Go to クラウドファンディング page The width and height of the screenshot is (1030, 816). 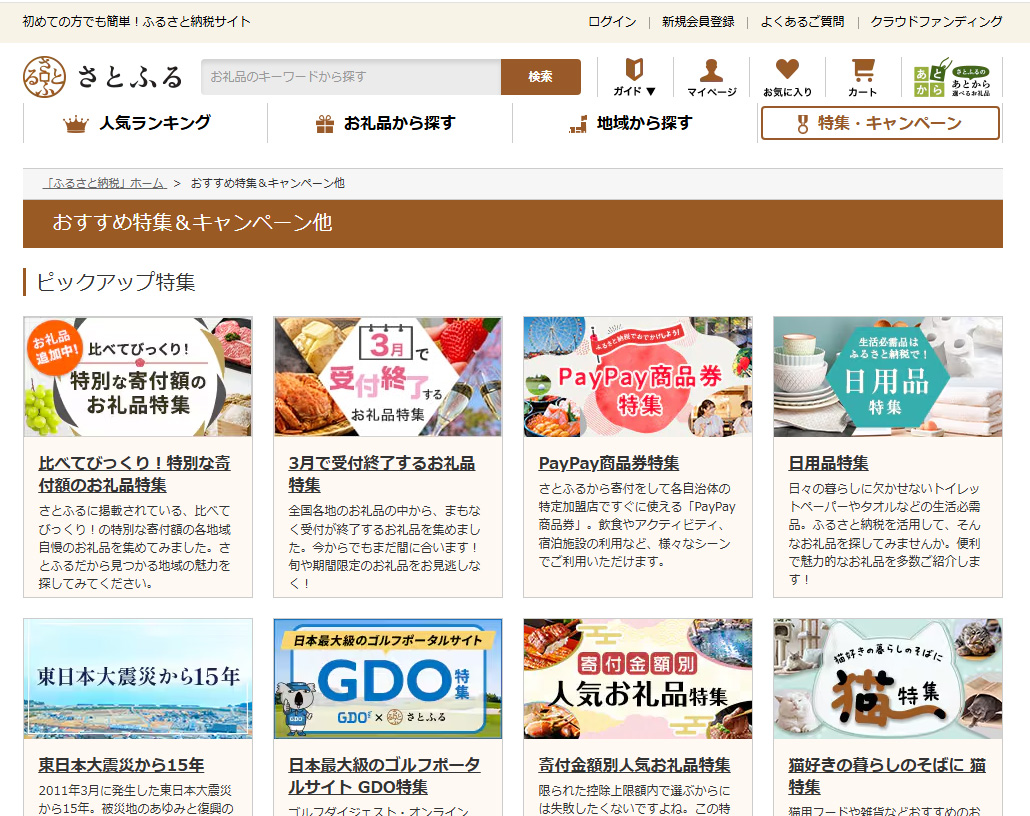936,21
